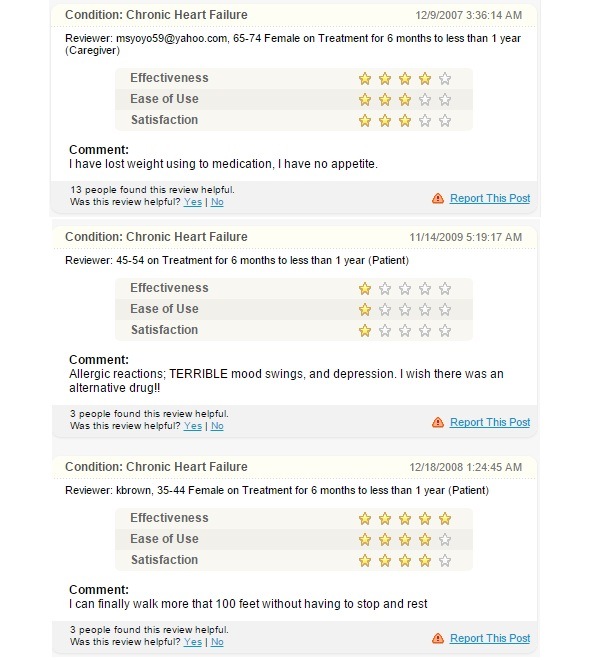Click the warning icon in the msyoyo59 review
The width and height of the screenshot is (600, 660).
pyautogui.click(x=438, y=198)
